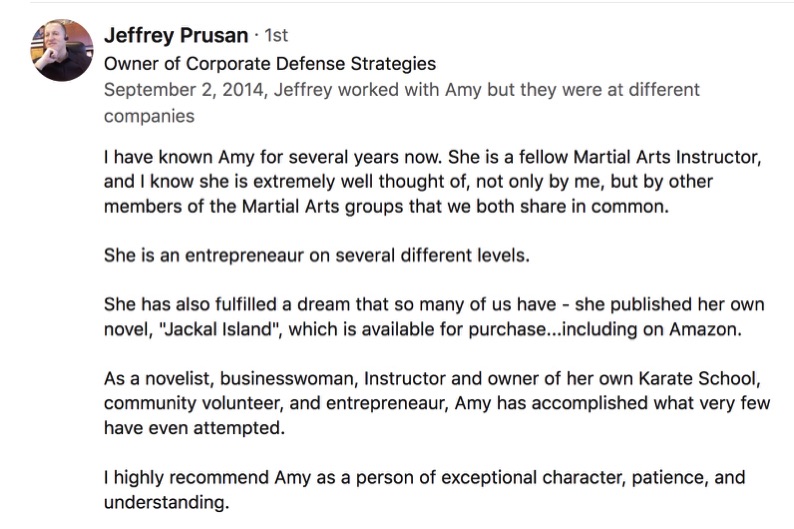
Task: Click the 1st connection degree badge
Action: pos(276,35)
